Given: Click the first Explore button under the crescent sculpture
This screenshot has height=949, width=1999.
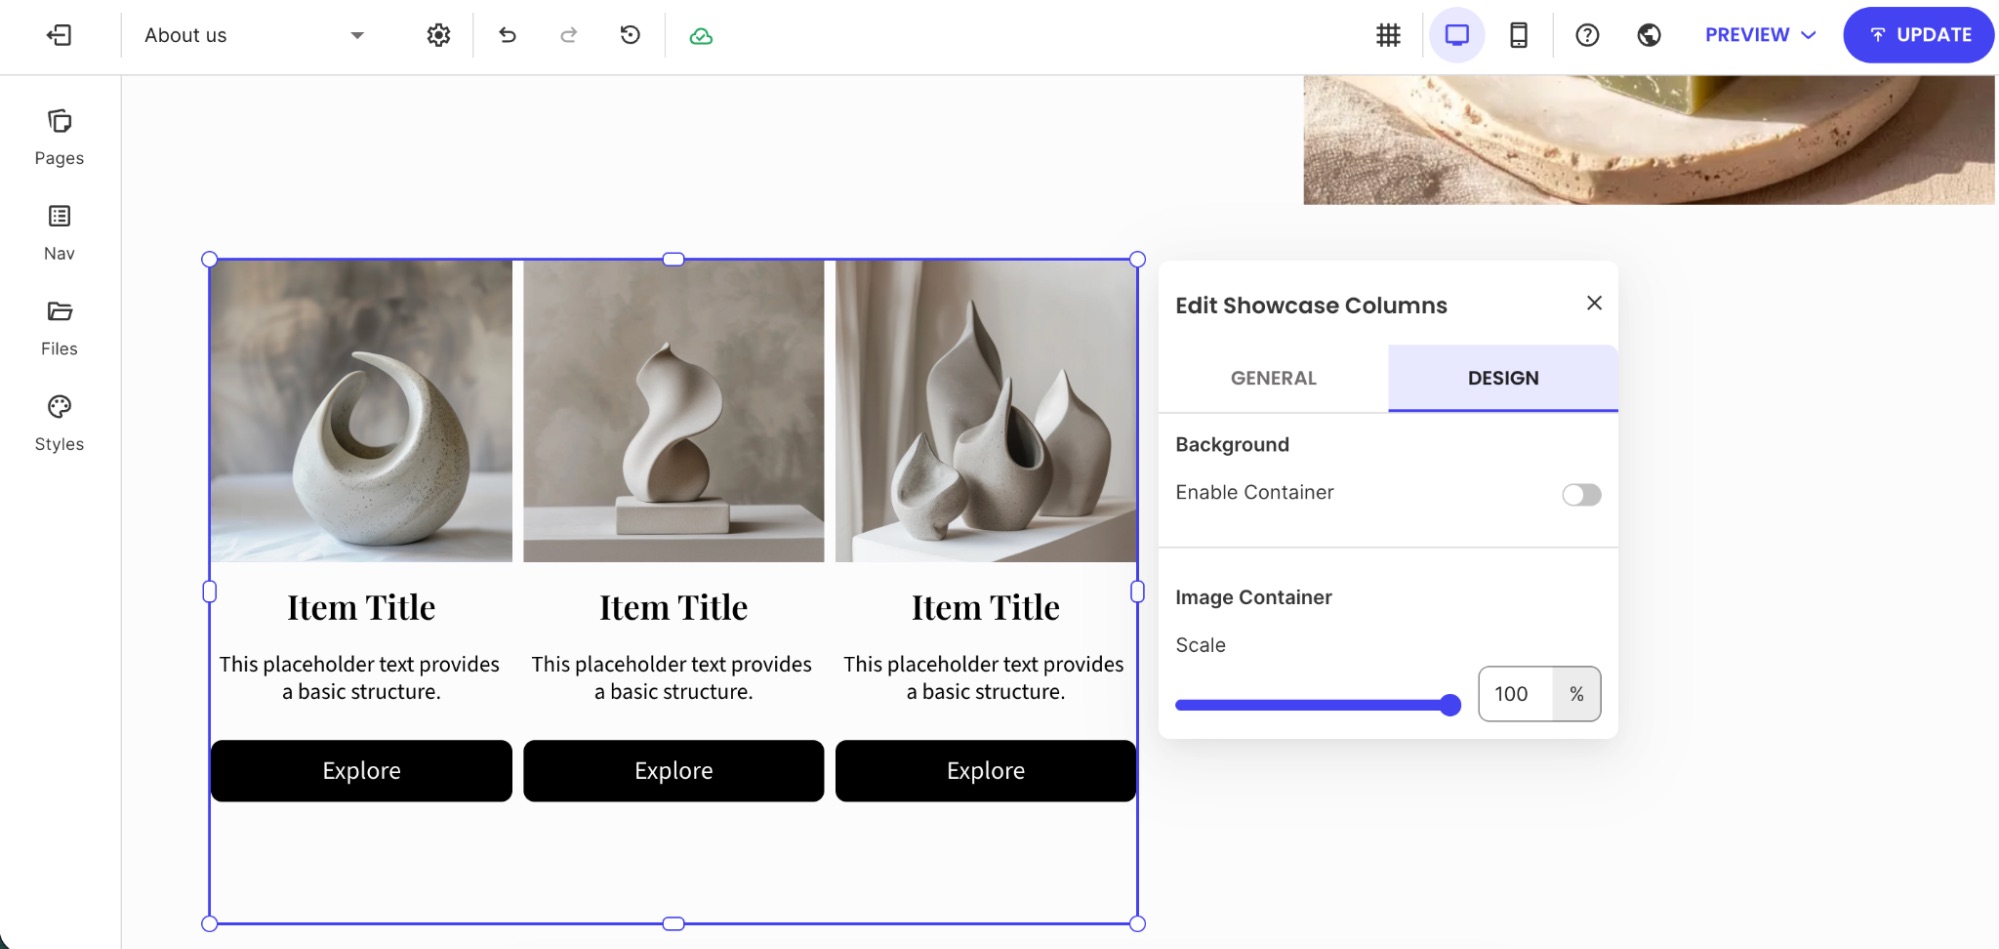Looking at the screenshot, I should click(x=361, y=771).
